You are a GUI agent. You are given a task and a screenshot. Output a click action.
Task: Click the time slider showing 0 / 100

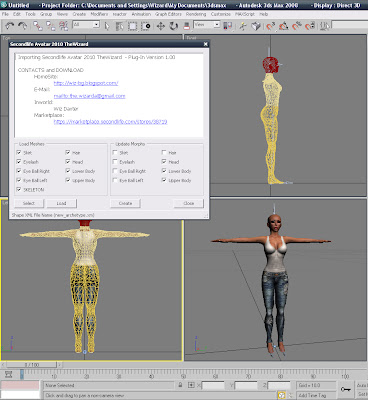pyautogui.click(x=32, y=365)
